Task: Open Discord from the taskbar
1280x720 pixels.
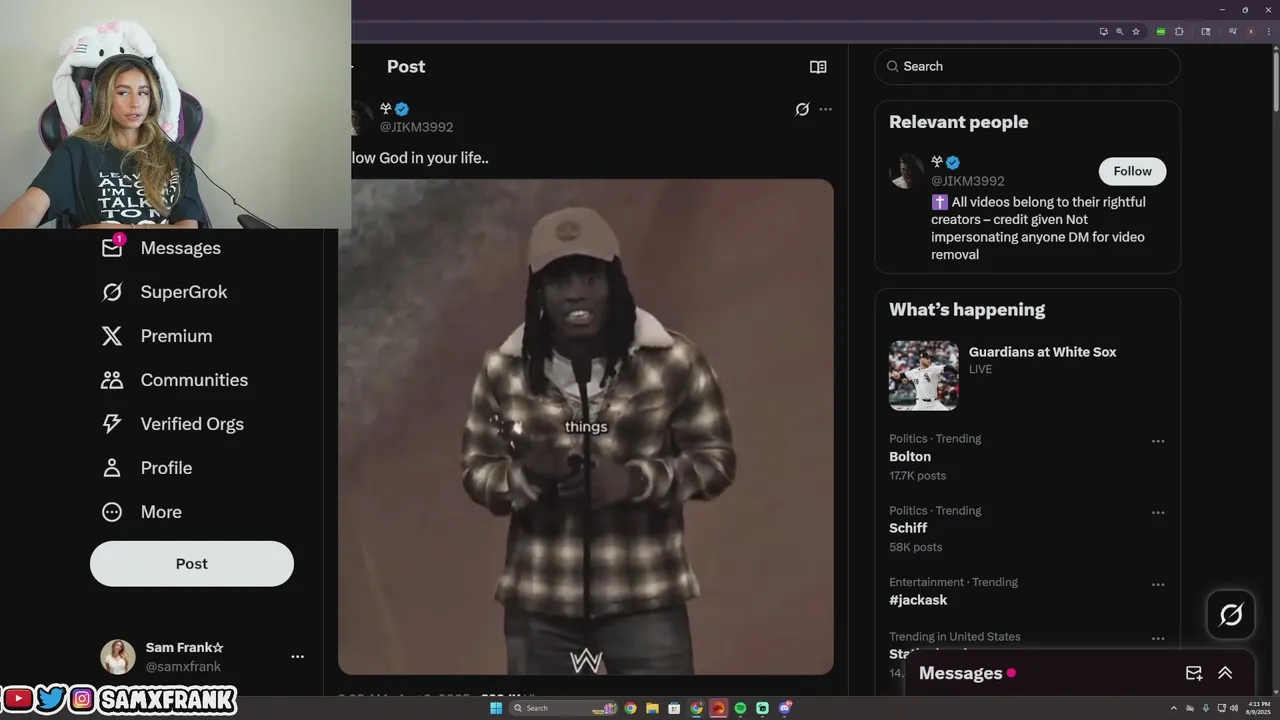Action: click(785, 708)
